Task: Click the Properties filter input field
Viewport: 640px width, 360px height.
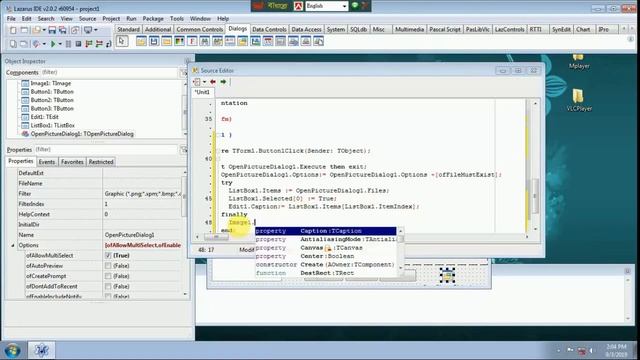Action: (106, 149)
